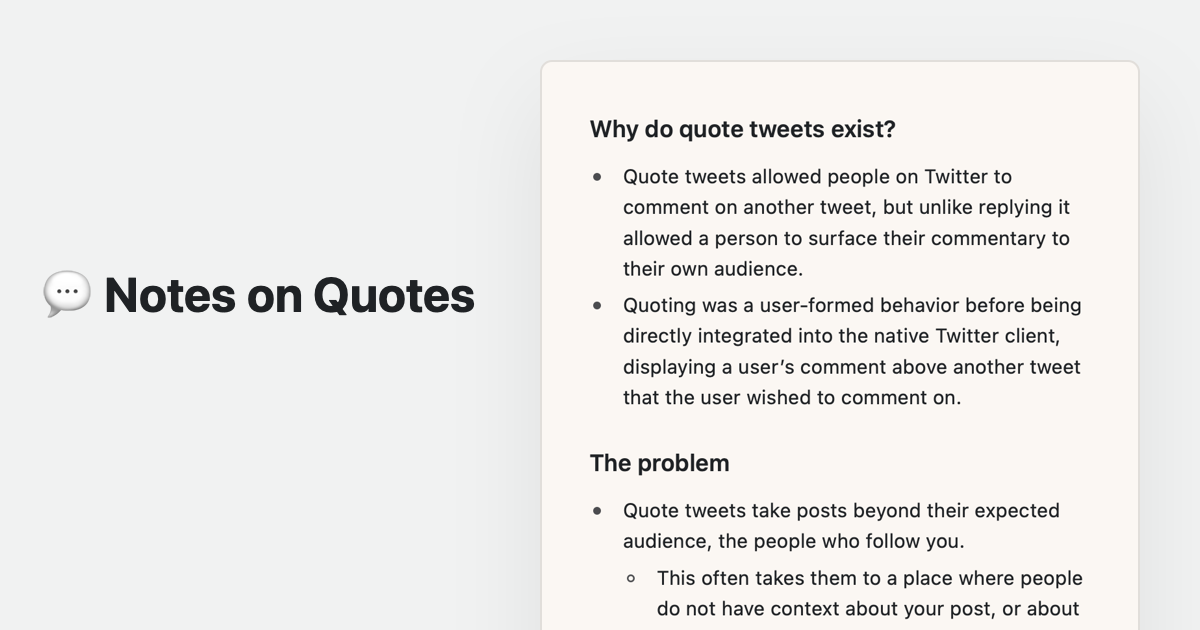Screen dimensions: 1200x630
Task: Click the bullet dot beside "Quote tweets take posts"
Action: click(x=598, y=511)
